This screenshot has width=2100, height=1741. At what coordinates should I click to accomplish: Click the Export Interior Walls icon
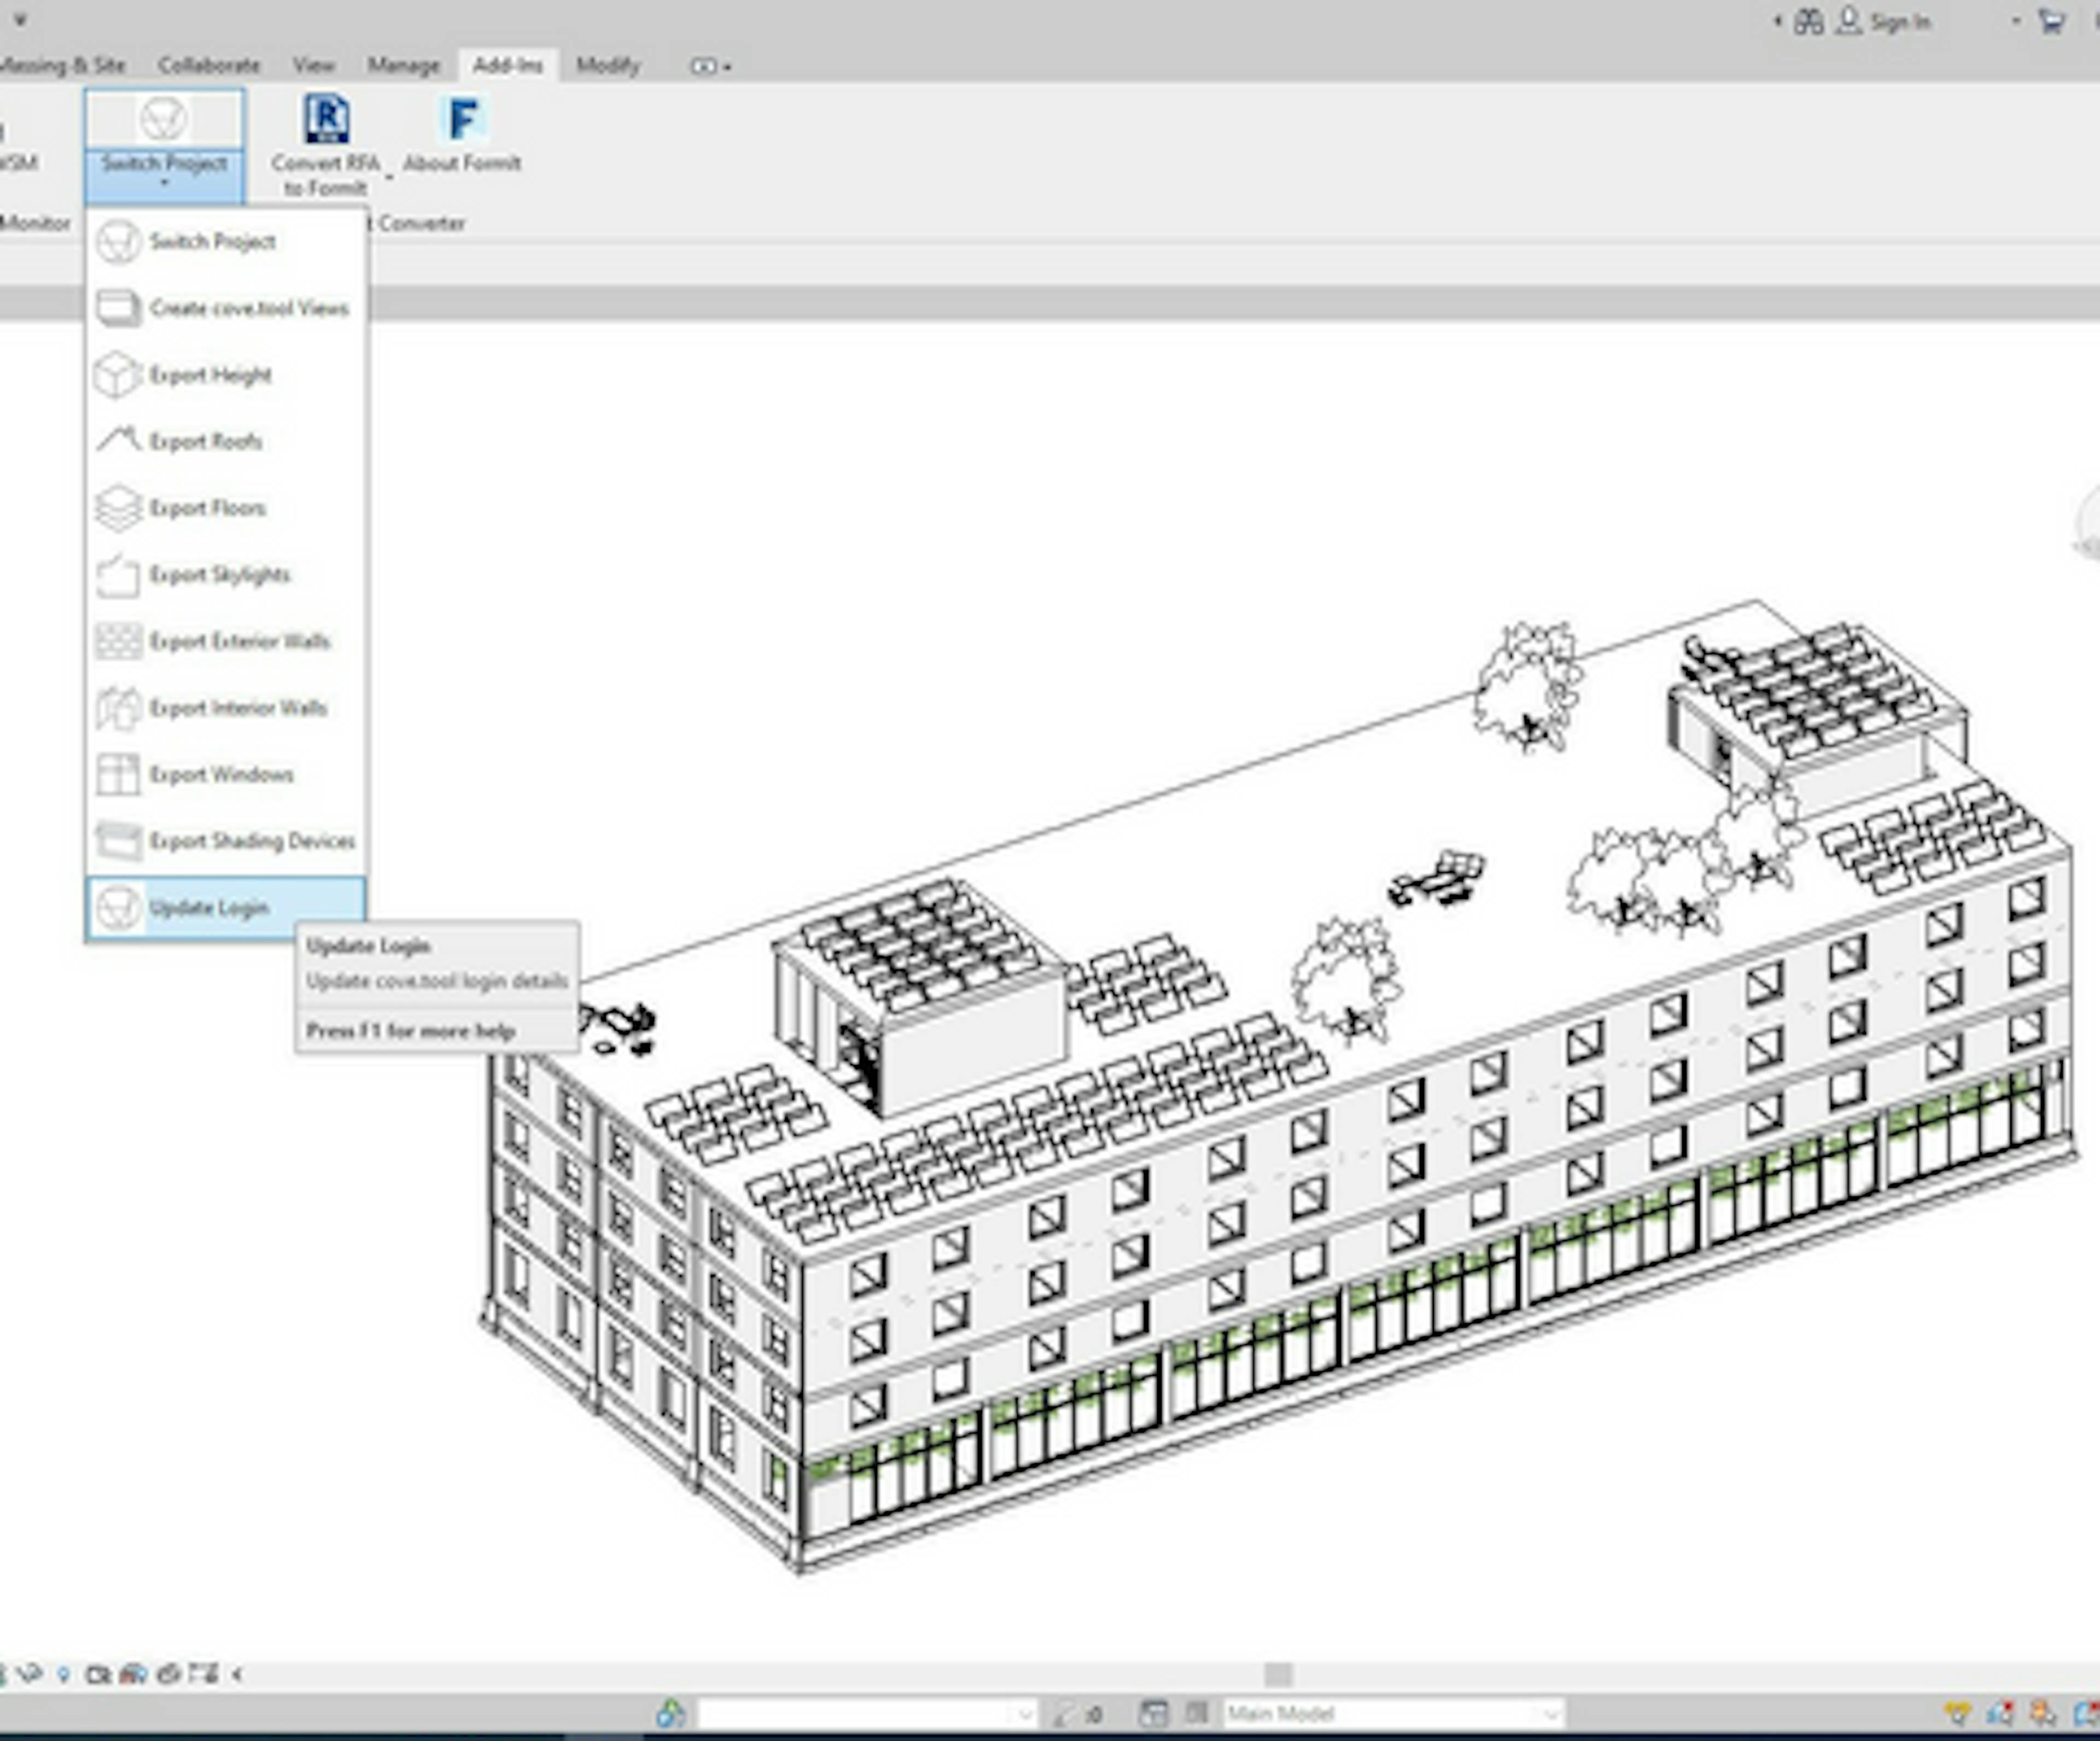[118, 708]
